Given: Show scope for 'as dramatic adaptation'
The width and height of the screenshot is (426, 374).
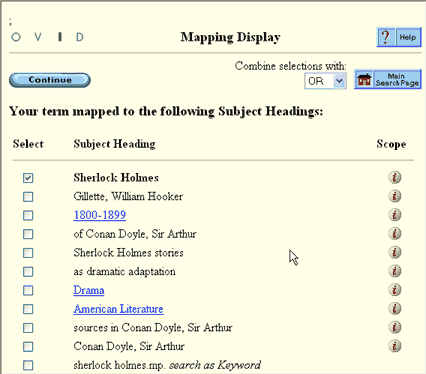Looking at the screenshot, I should [395, 271].
